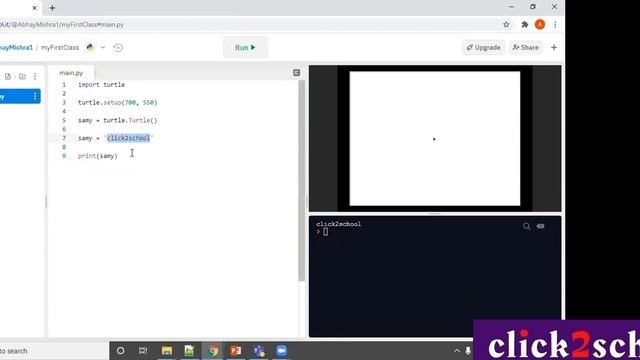Click the Upgrade button

coord(484,47)
